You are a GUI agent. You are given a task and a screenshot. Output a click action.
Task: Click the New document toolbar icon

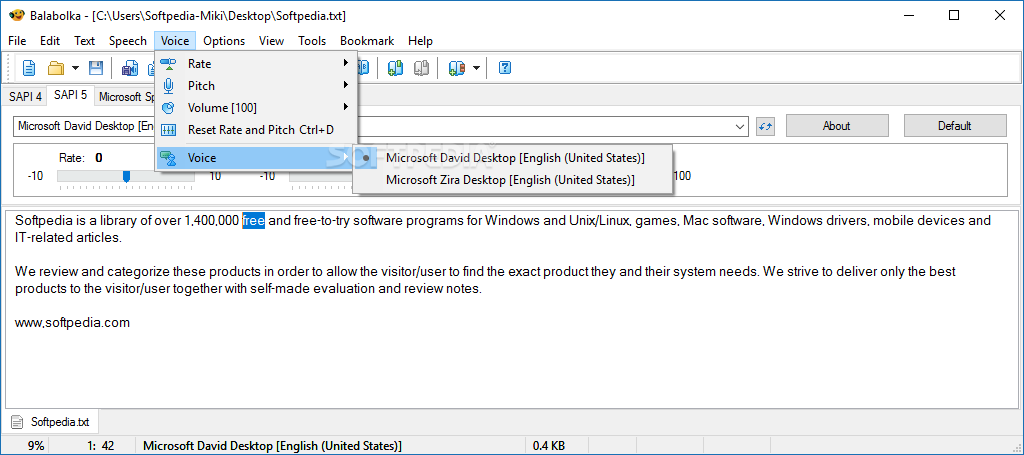(28, 68)
